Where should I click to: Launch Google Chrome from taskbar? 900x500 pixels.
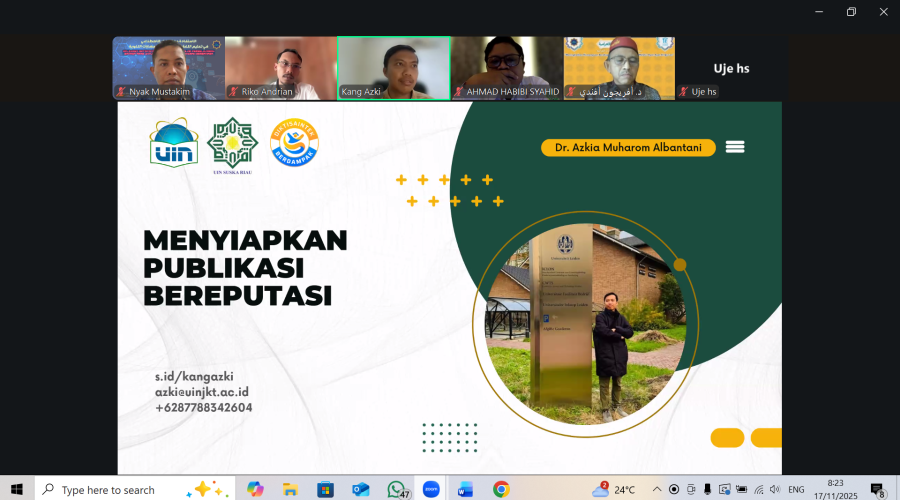tap(501, 489)
